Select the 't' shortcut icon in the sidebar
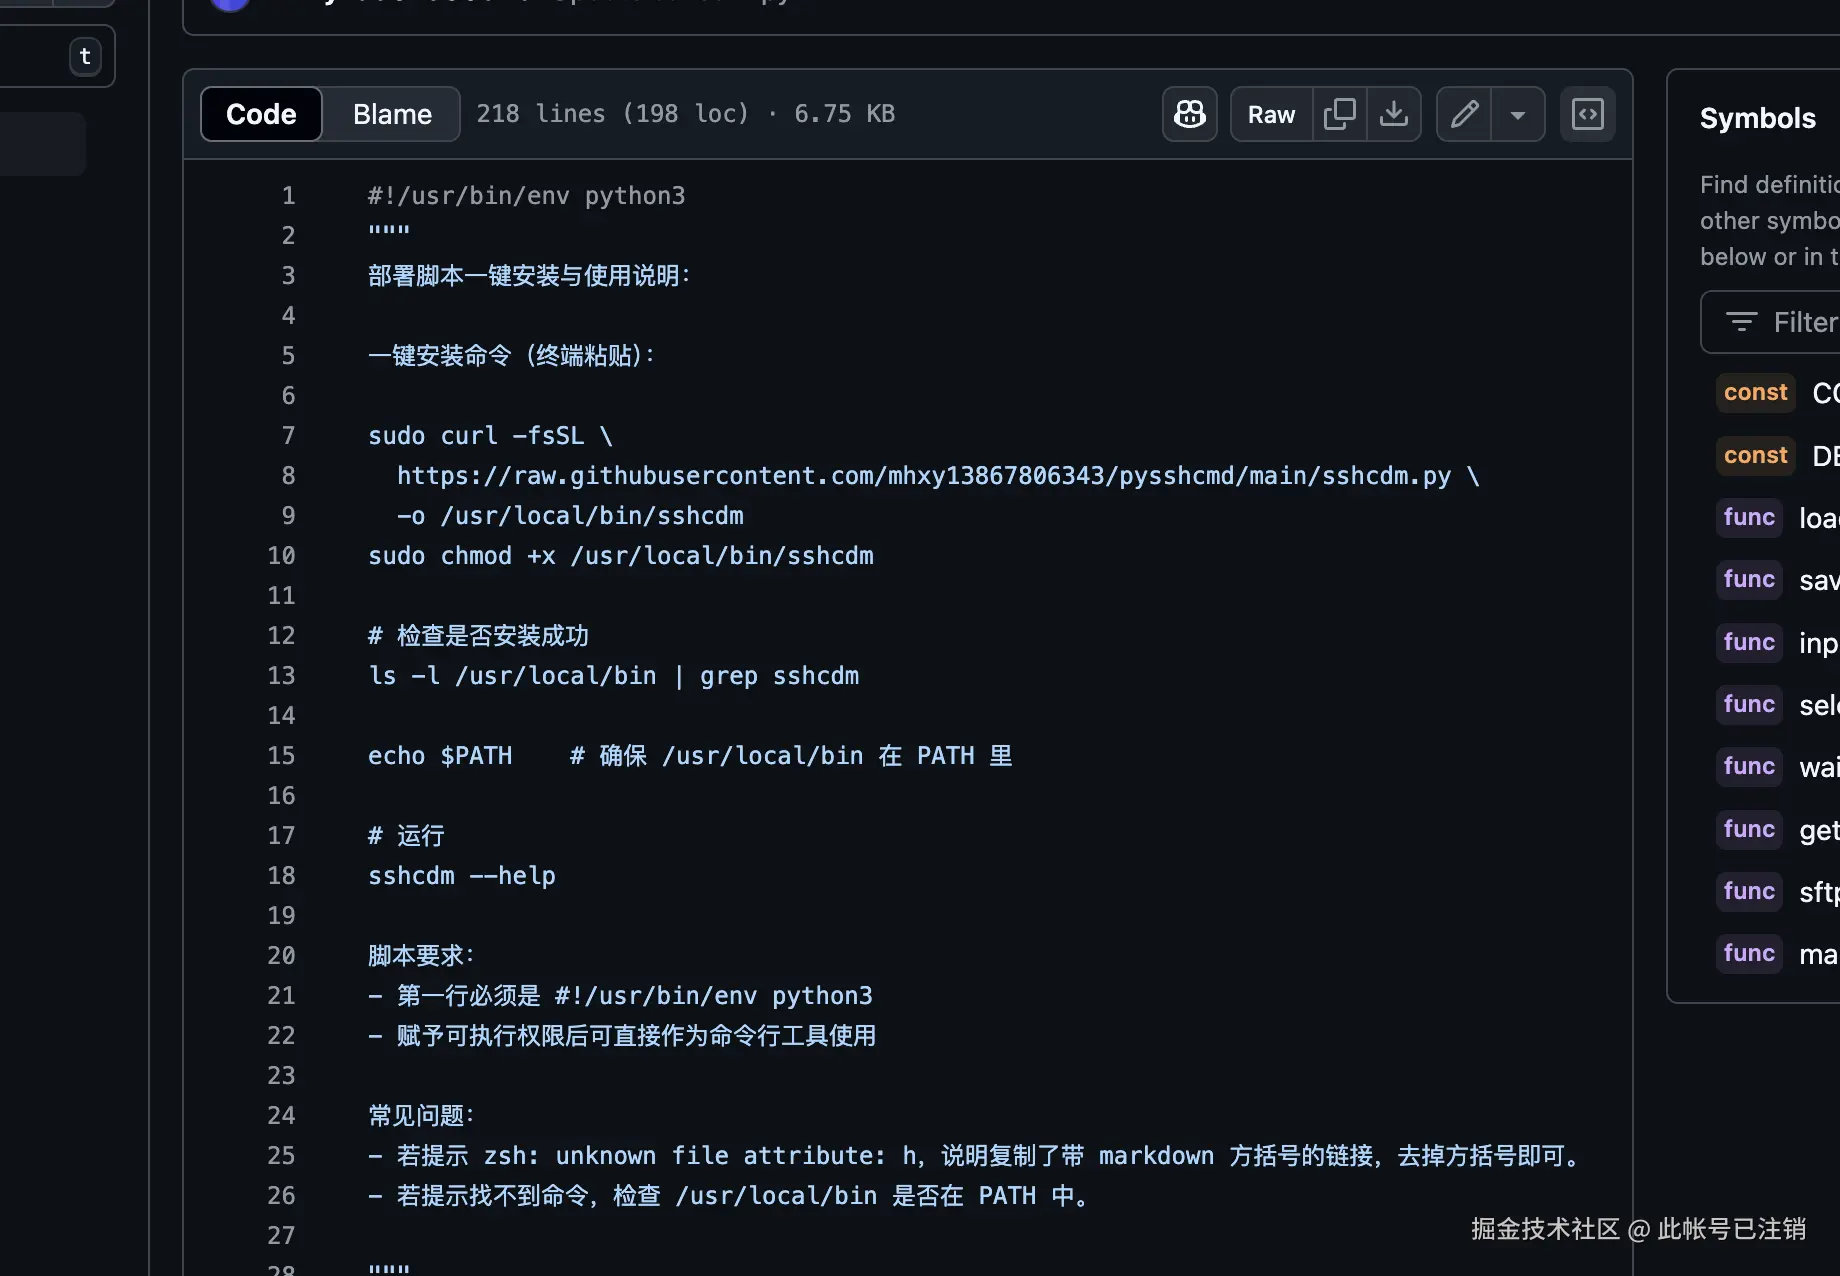1840x1276 pixels. [85, 56]
